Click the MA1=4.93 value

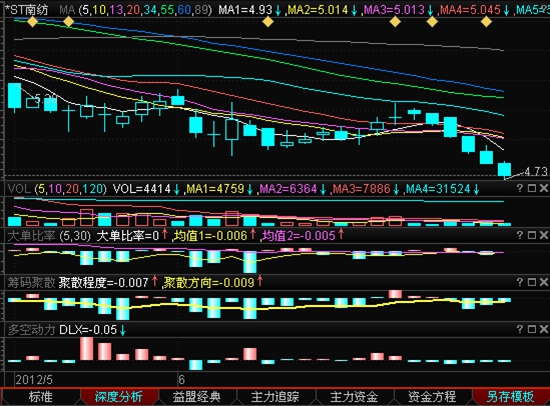245,10
